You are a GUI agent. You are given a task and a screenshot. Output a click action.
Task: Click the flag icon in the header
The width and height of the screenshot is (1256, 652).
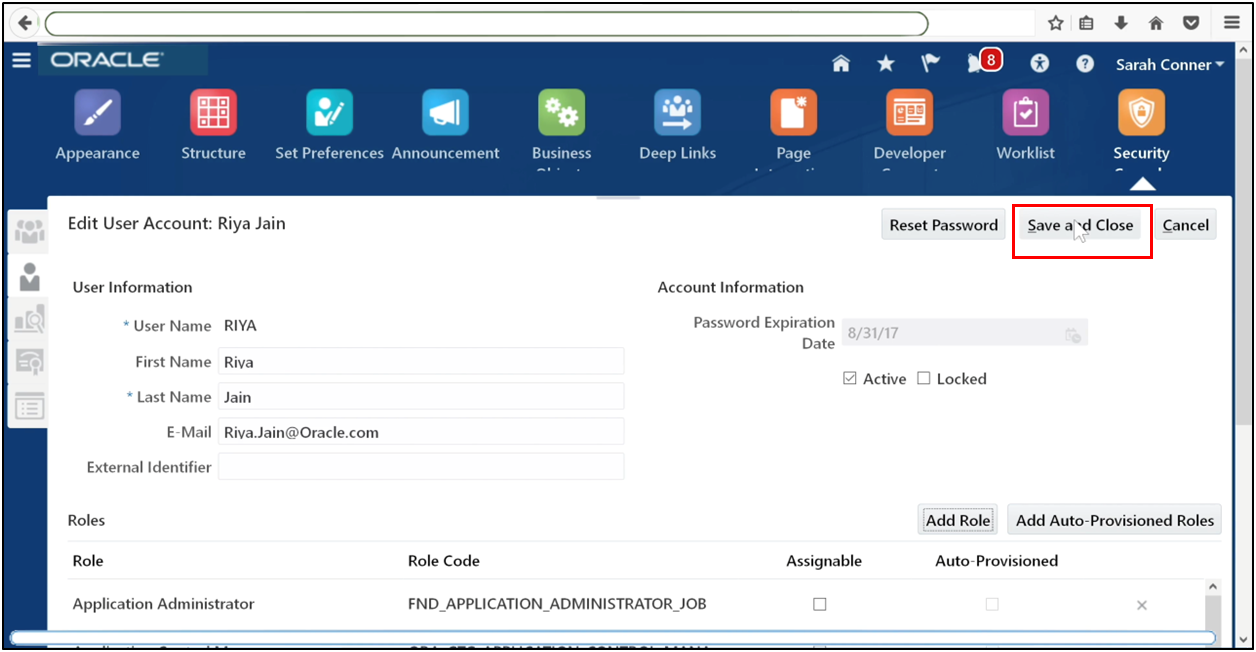[929, 62]
